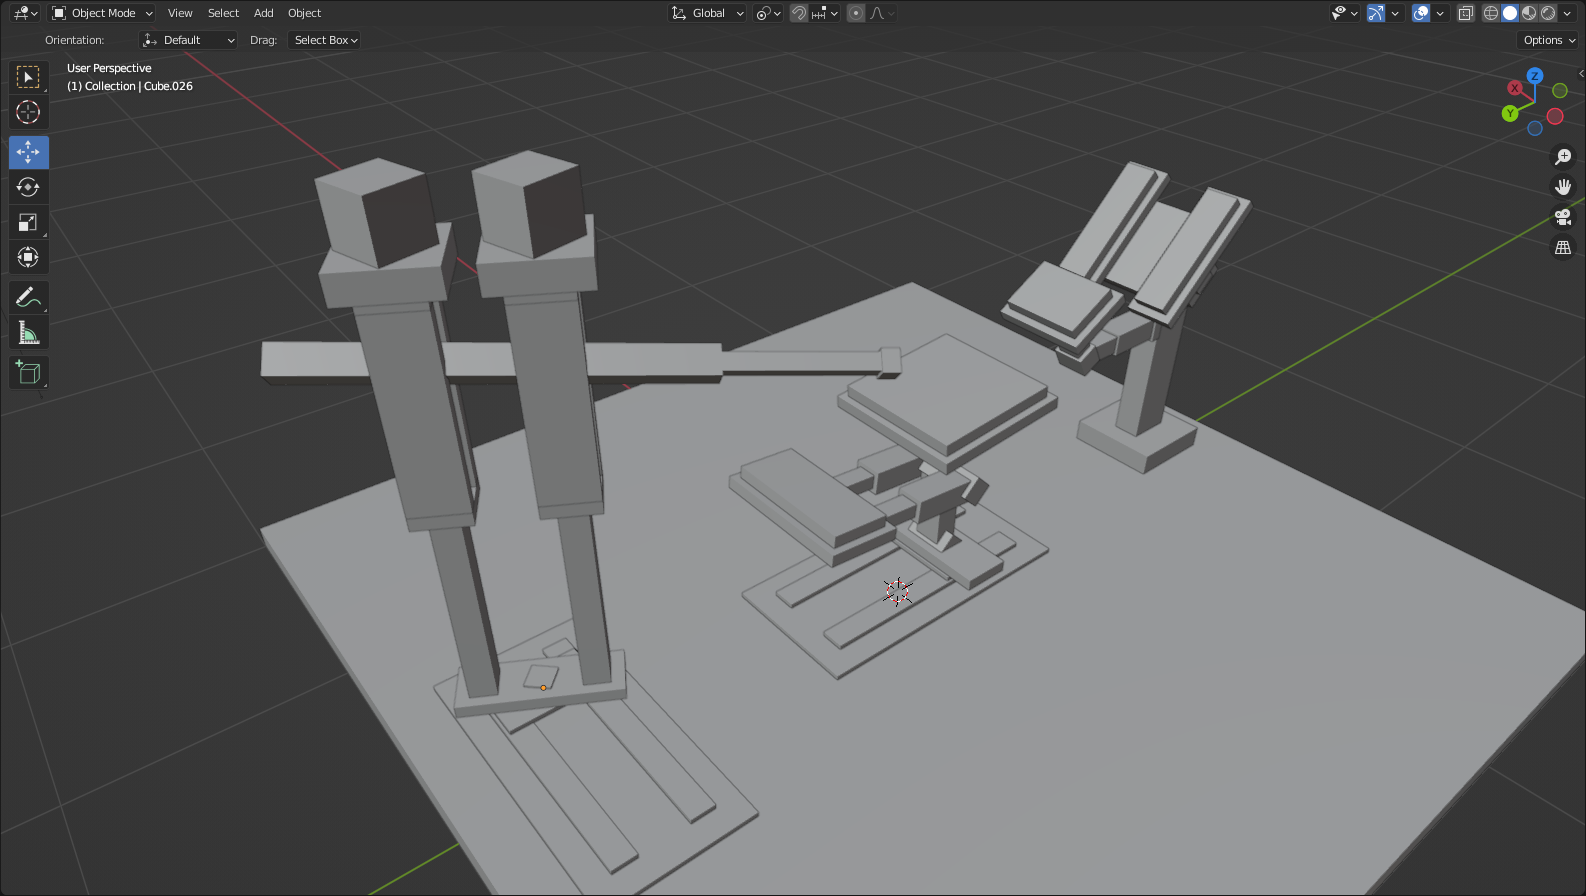The image size is (1586, 896).
Task: Open the Drag Select Box dropdown
Action: tap(325, 40)
